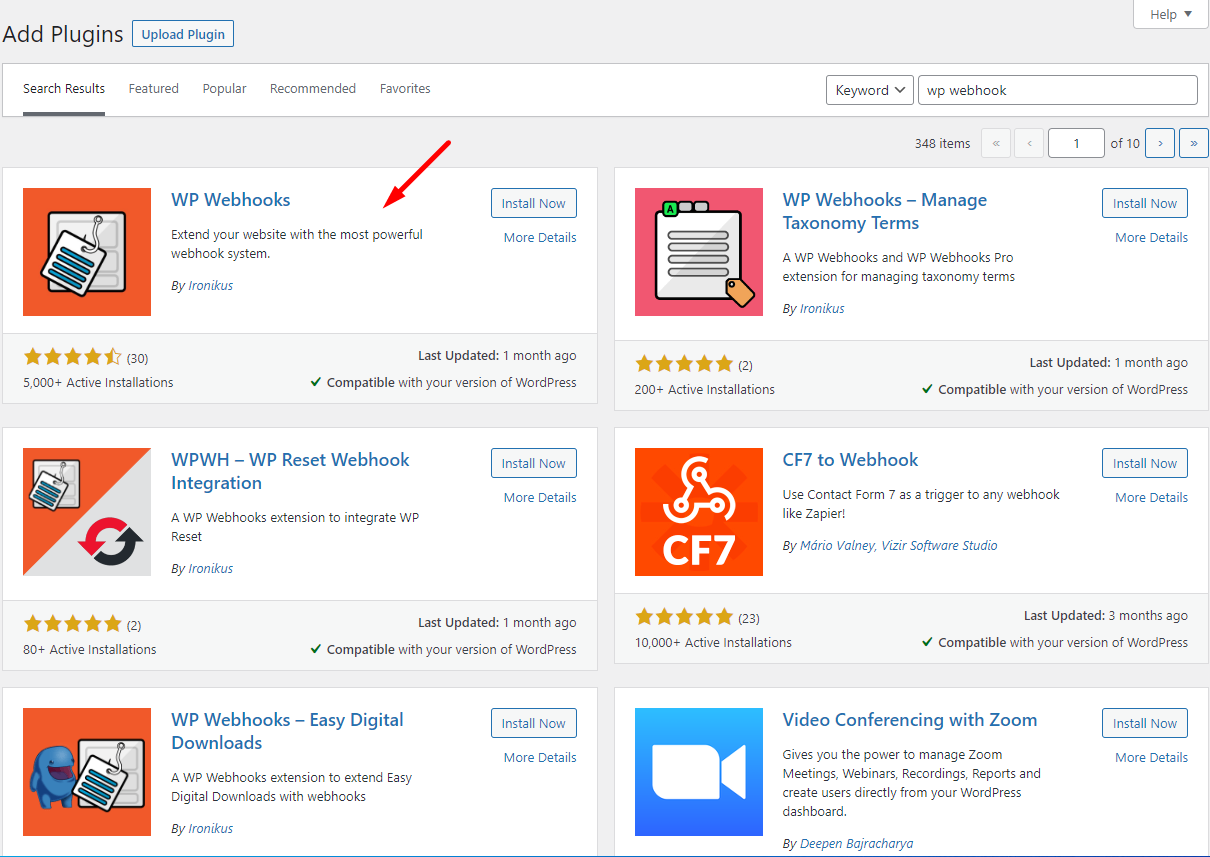This screenshot has width=1210, height=857.
Task: Click the 348 items count
Action: point(942,144)
